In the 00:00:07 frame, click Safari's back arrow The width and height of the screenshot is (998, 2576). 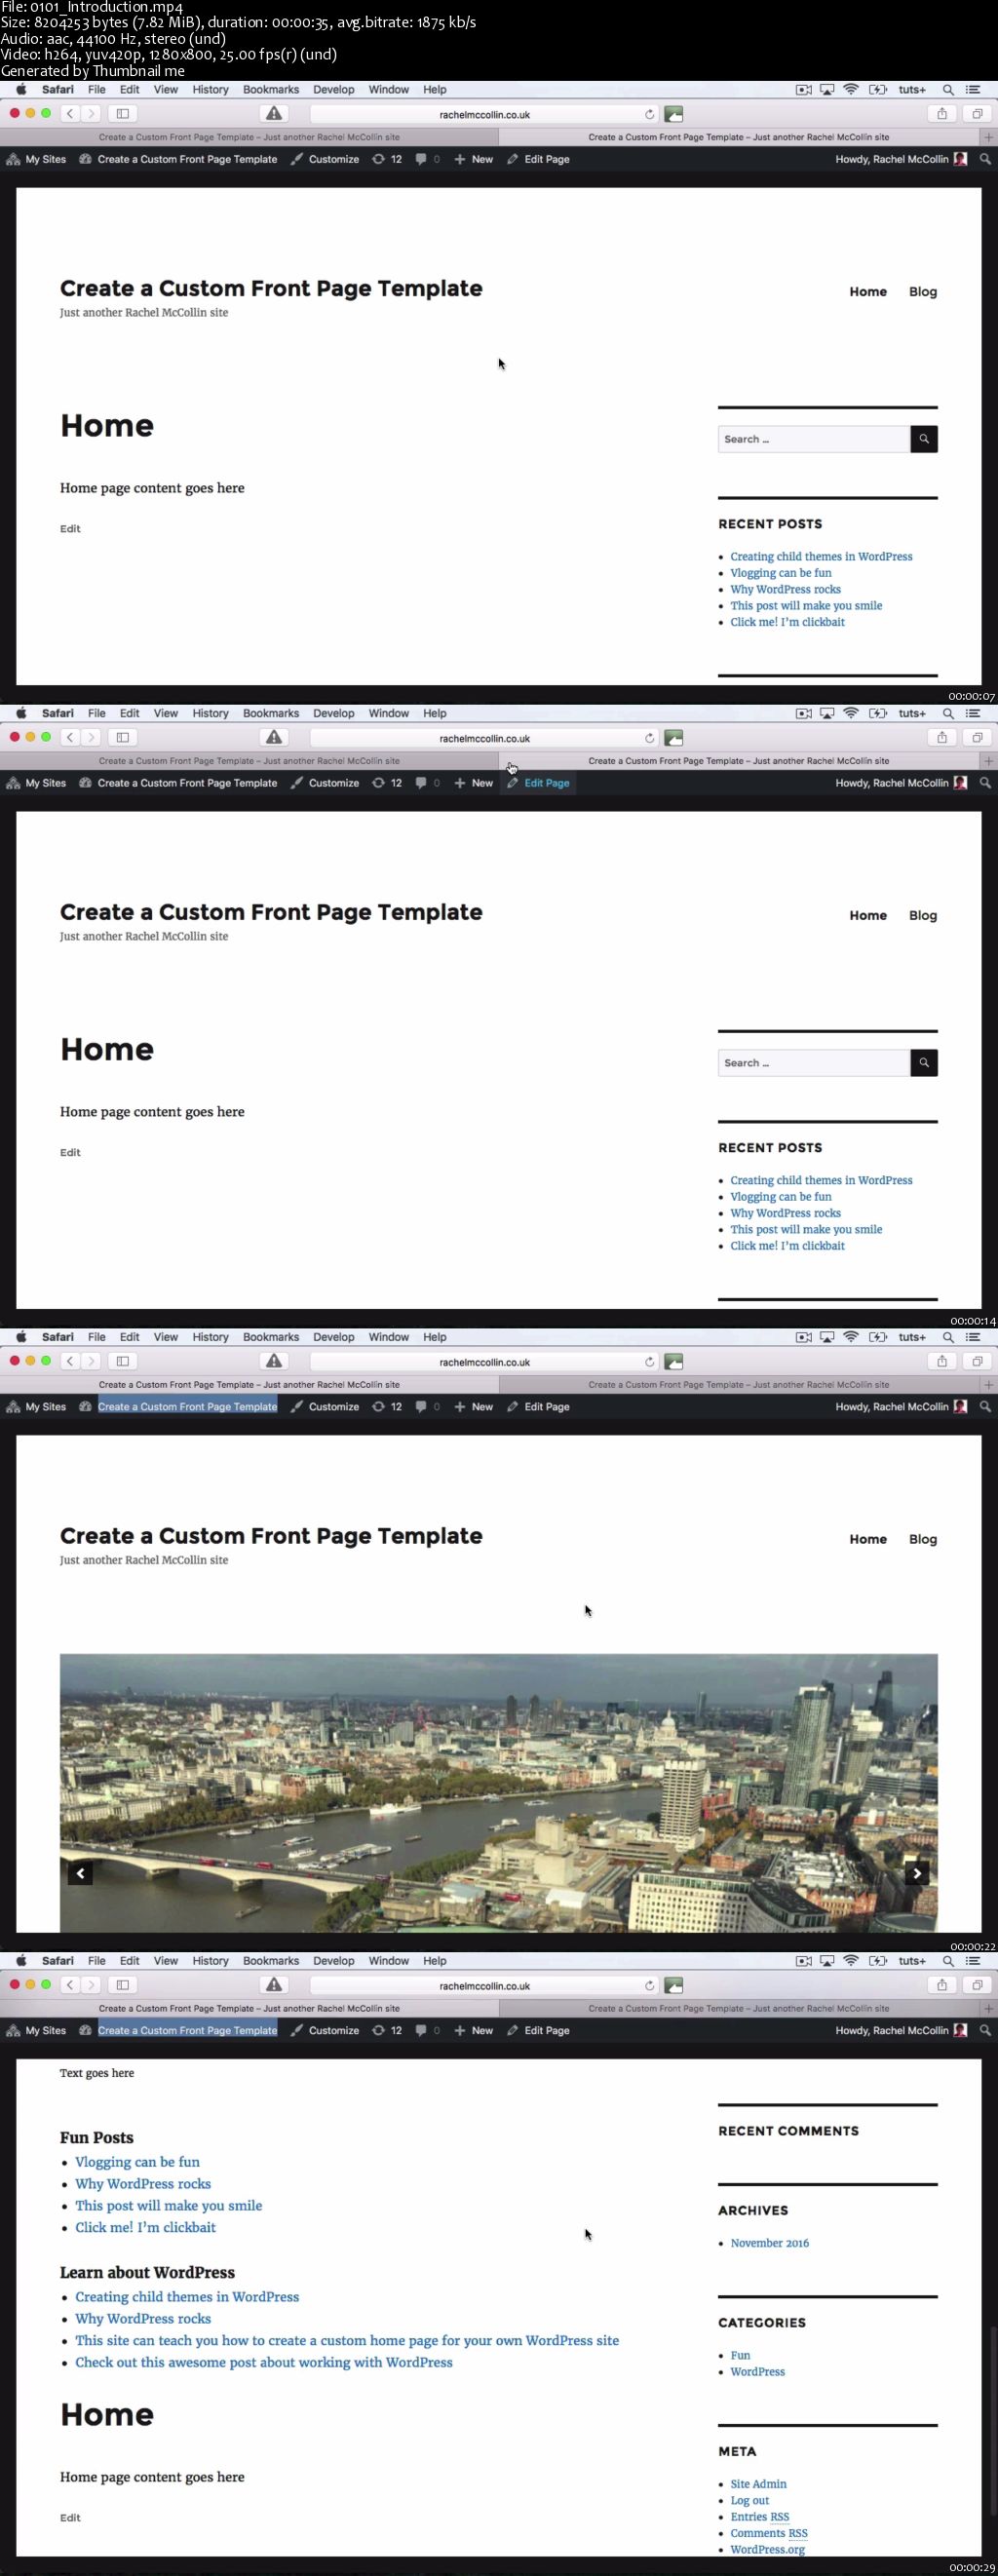70,114
